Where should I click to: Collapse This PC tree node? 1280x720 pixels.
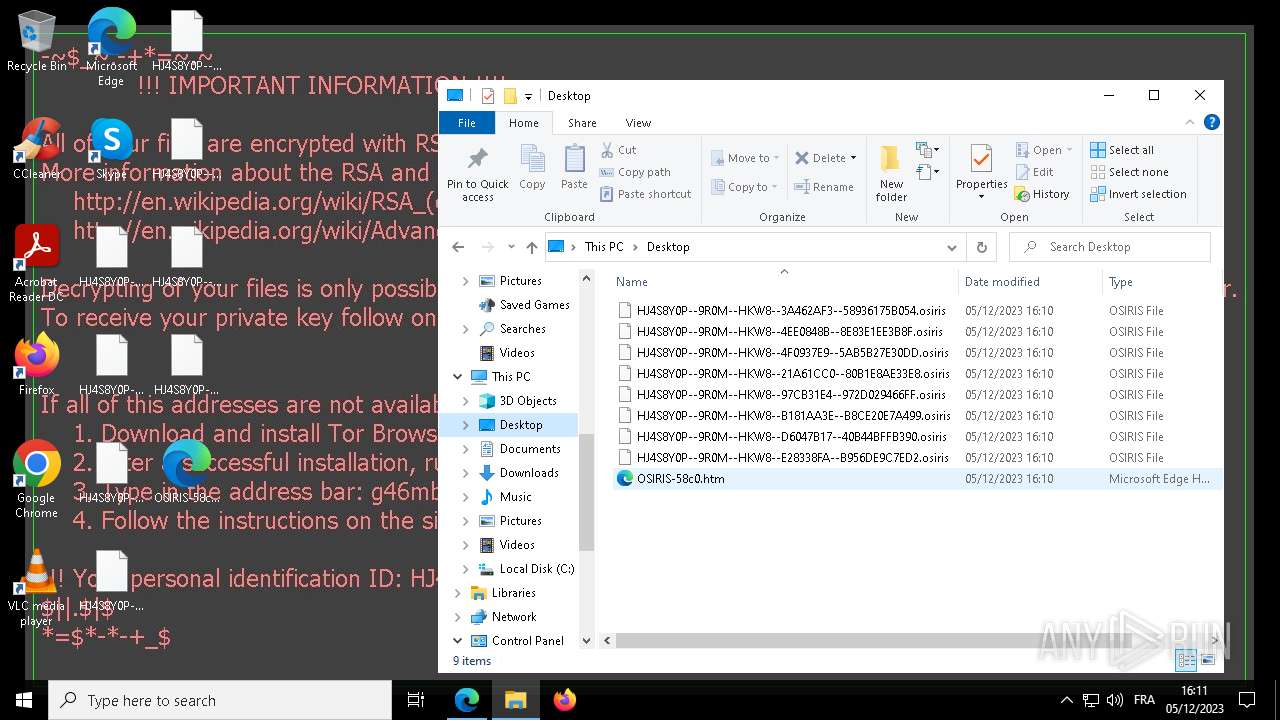coord(458,377)
